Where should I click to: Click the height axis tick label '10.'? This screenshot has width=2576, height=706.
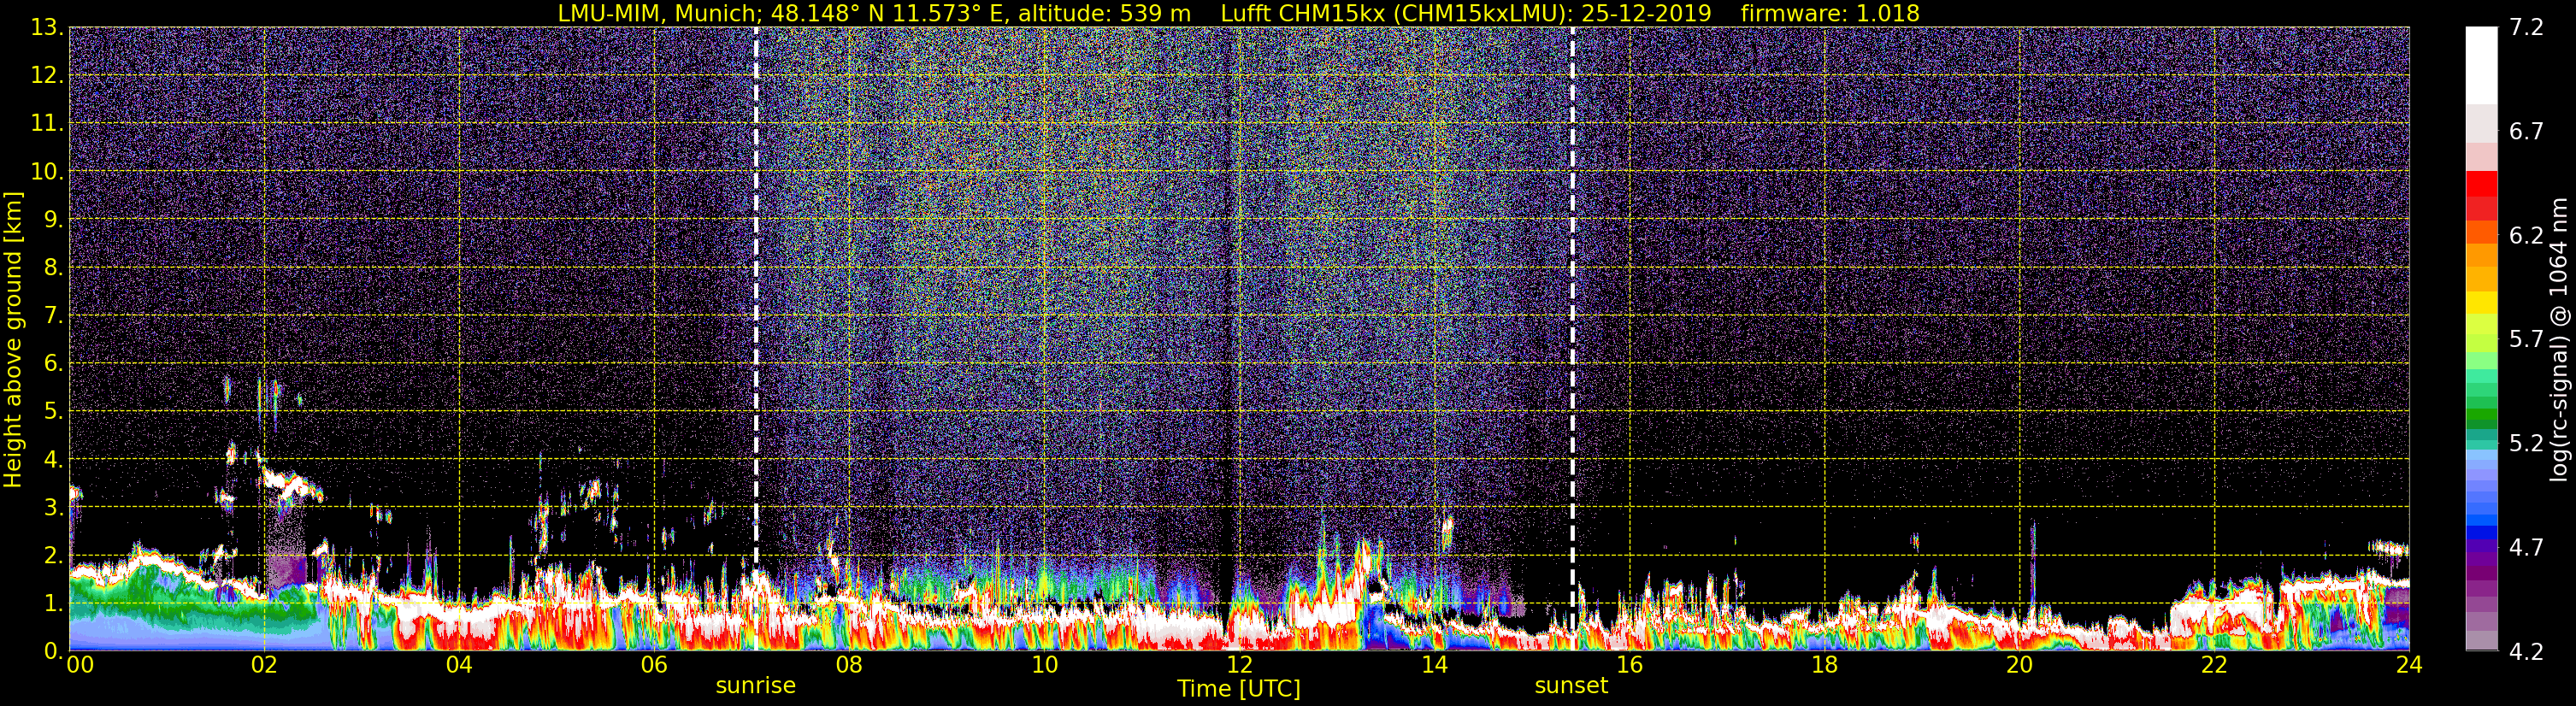click(x=46, y=172)
